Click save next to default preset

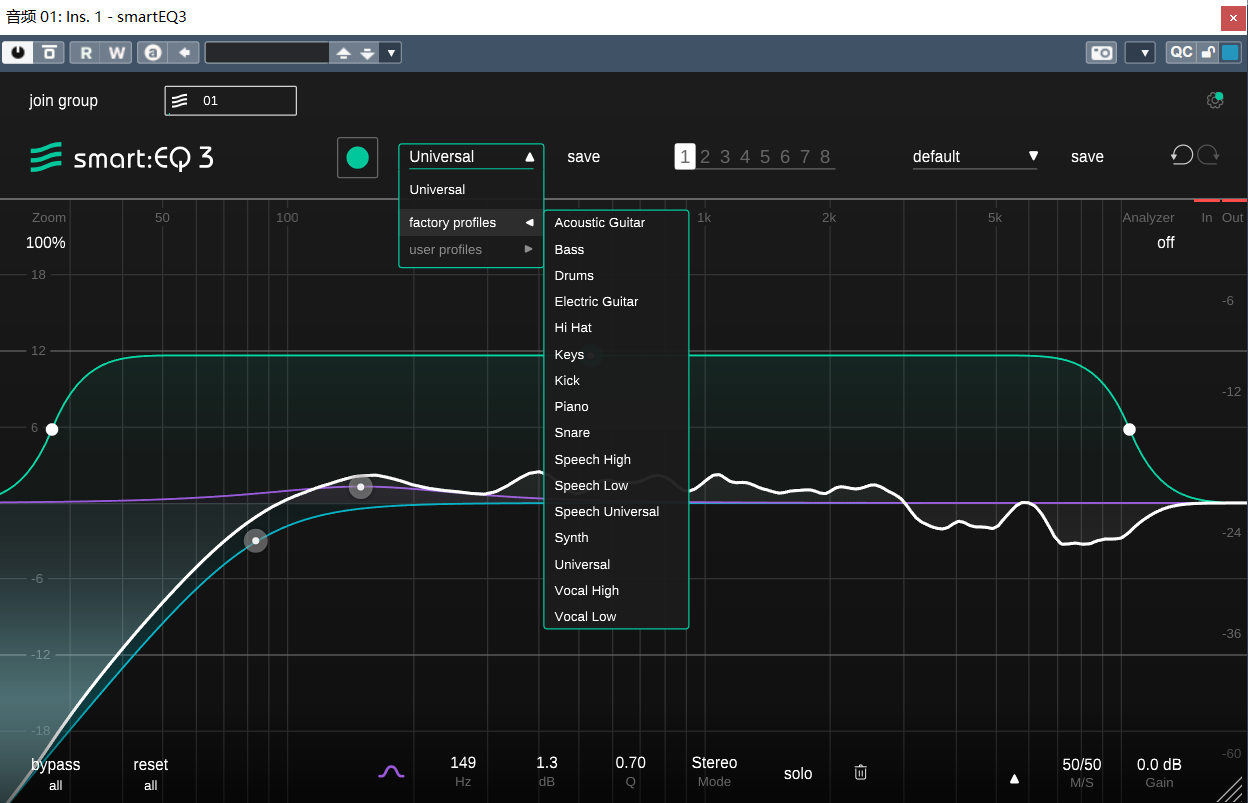tap(1088, 157)
